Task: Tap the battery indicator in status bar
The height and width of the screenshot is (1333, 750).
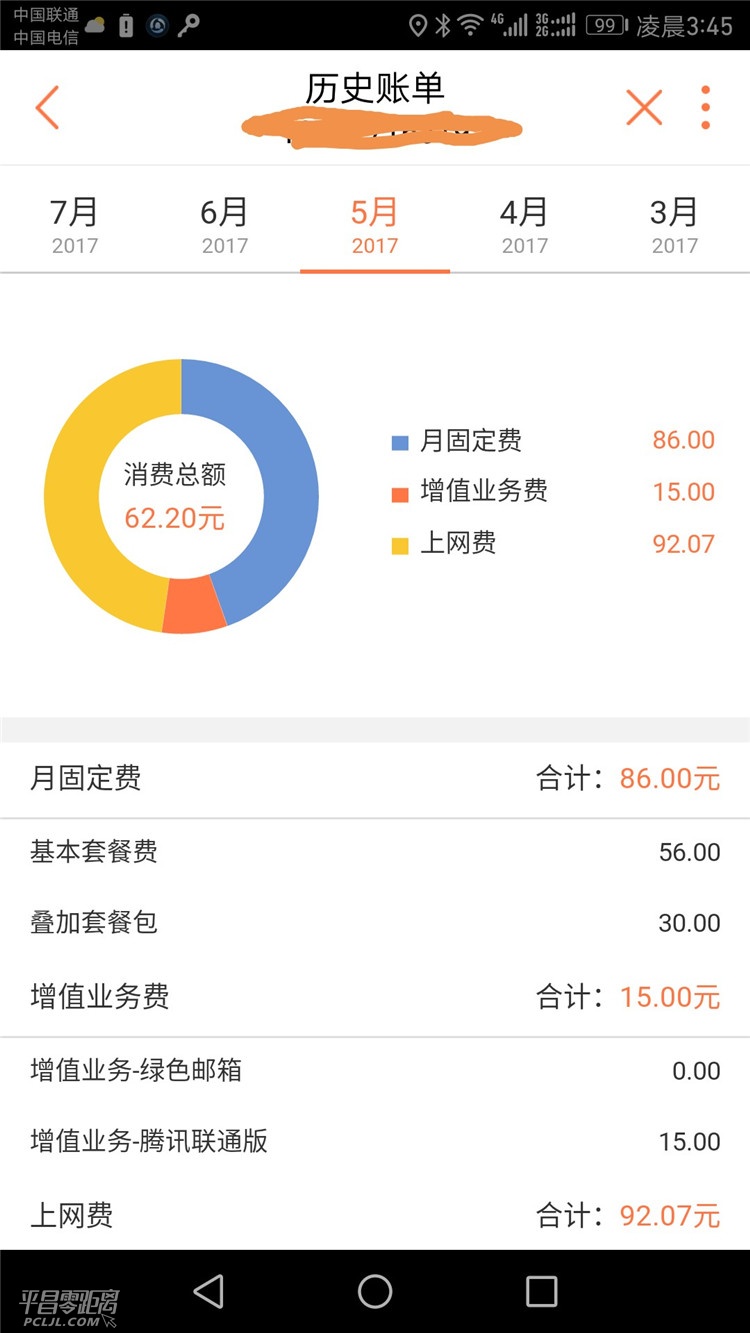Action: [x=606, y=25]
